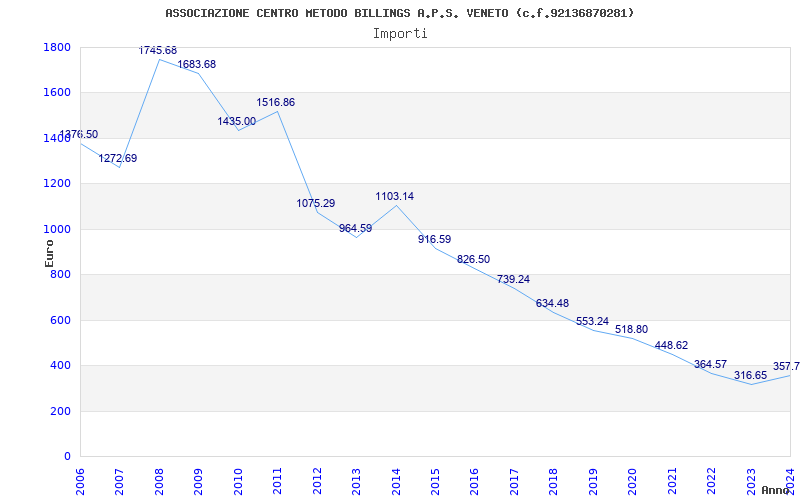Click the 2008 year axis label
Image resolution: width=800 pixels, height=500 pixels.
(159, 481)
